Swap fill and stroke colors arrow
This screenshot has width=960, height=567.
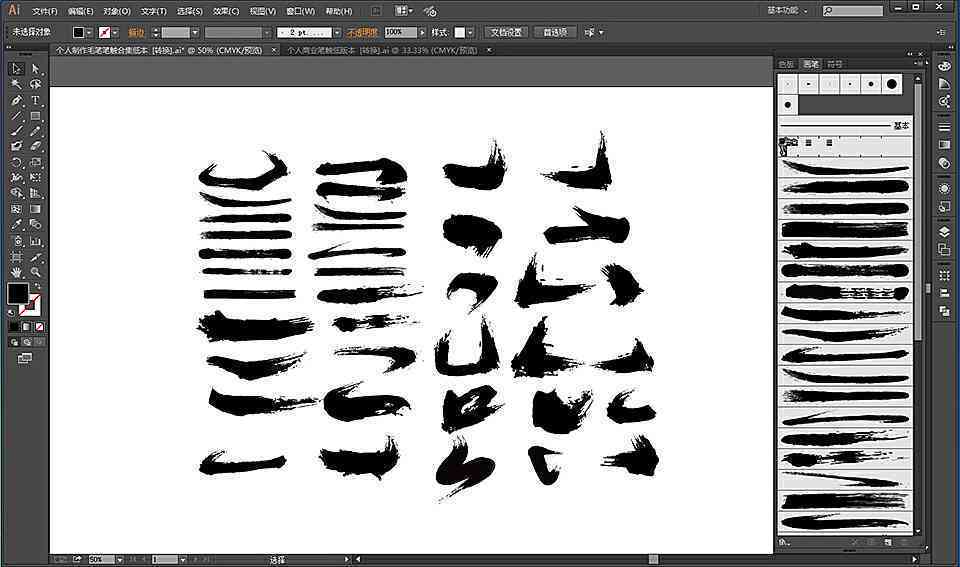click(x=38, y=286)
